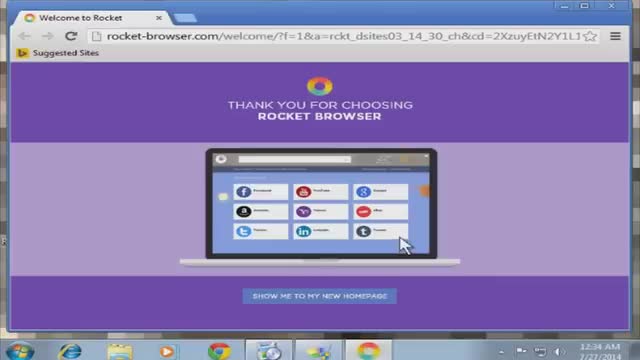Open Windows Media Player from taskbar
Image resolution: width=640 pixels, height=360 pixels.
click(x=167, y=351)
